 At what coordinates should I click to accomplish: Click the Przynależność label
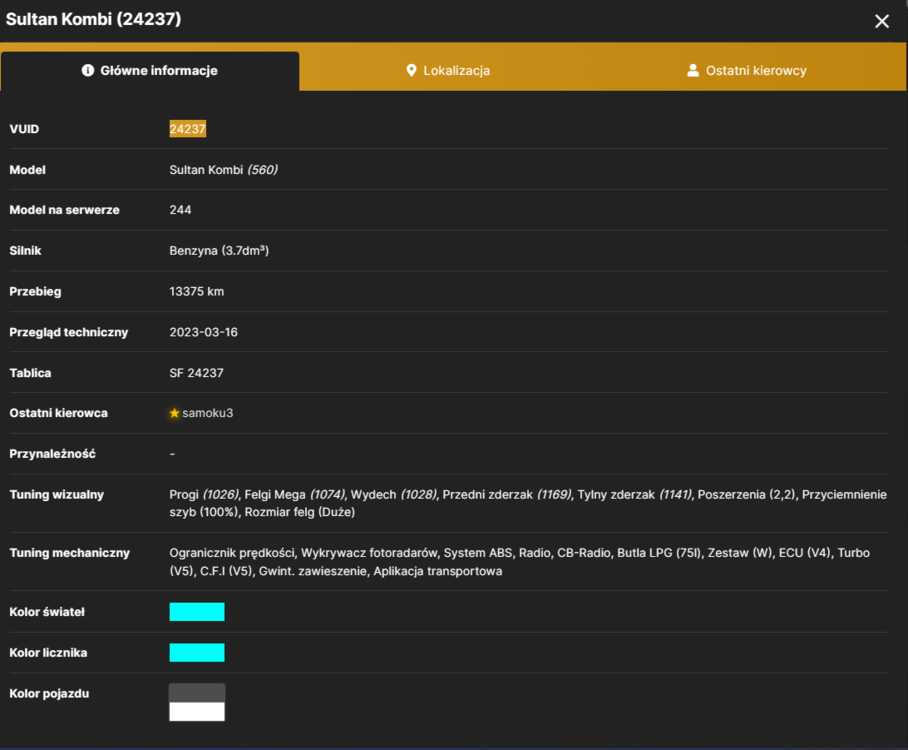click(x=52, y=453)
